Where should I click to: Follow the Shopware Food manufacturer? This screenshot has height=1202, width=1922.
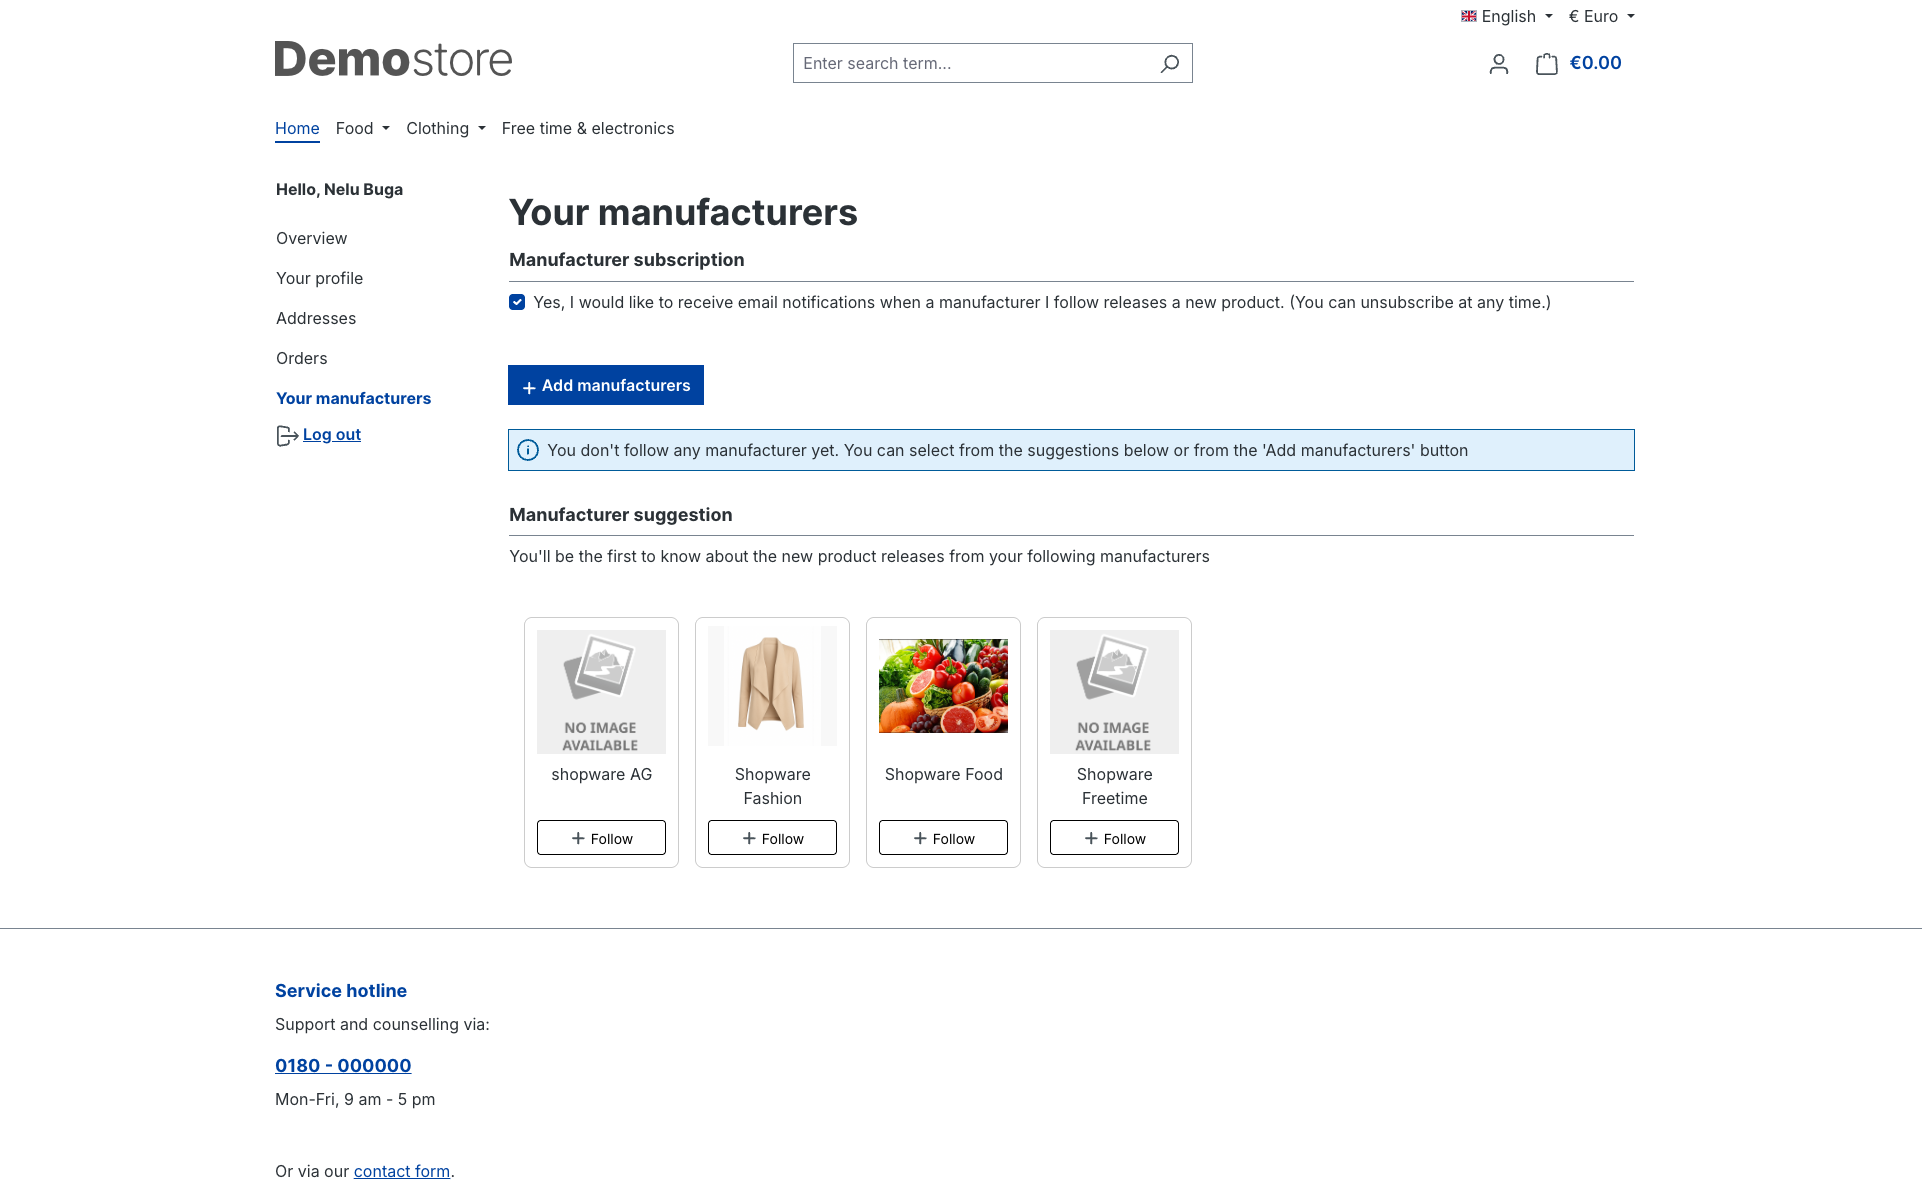[942, 837]
